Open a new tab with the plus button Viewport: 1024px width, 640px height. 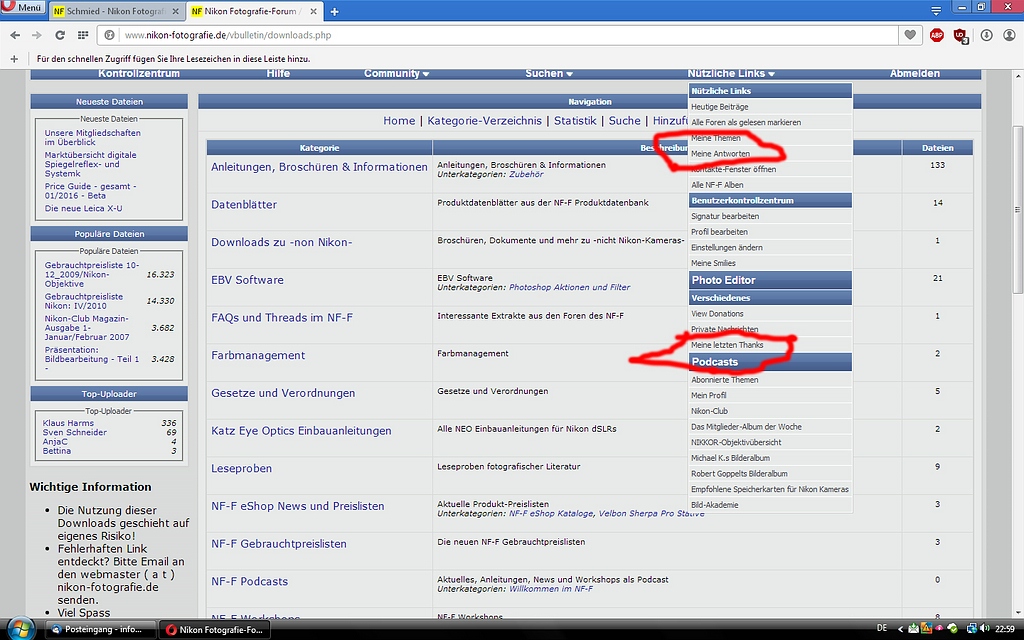[334, 12]
